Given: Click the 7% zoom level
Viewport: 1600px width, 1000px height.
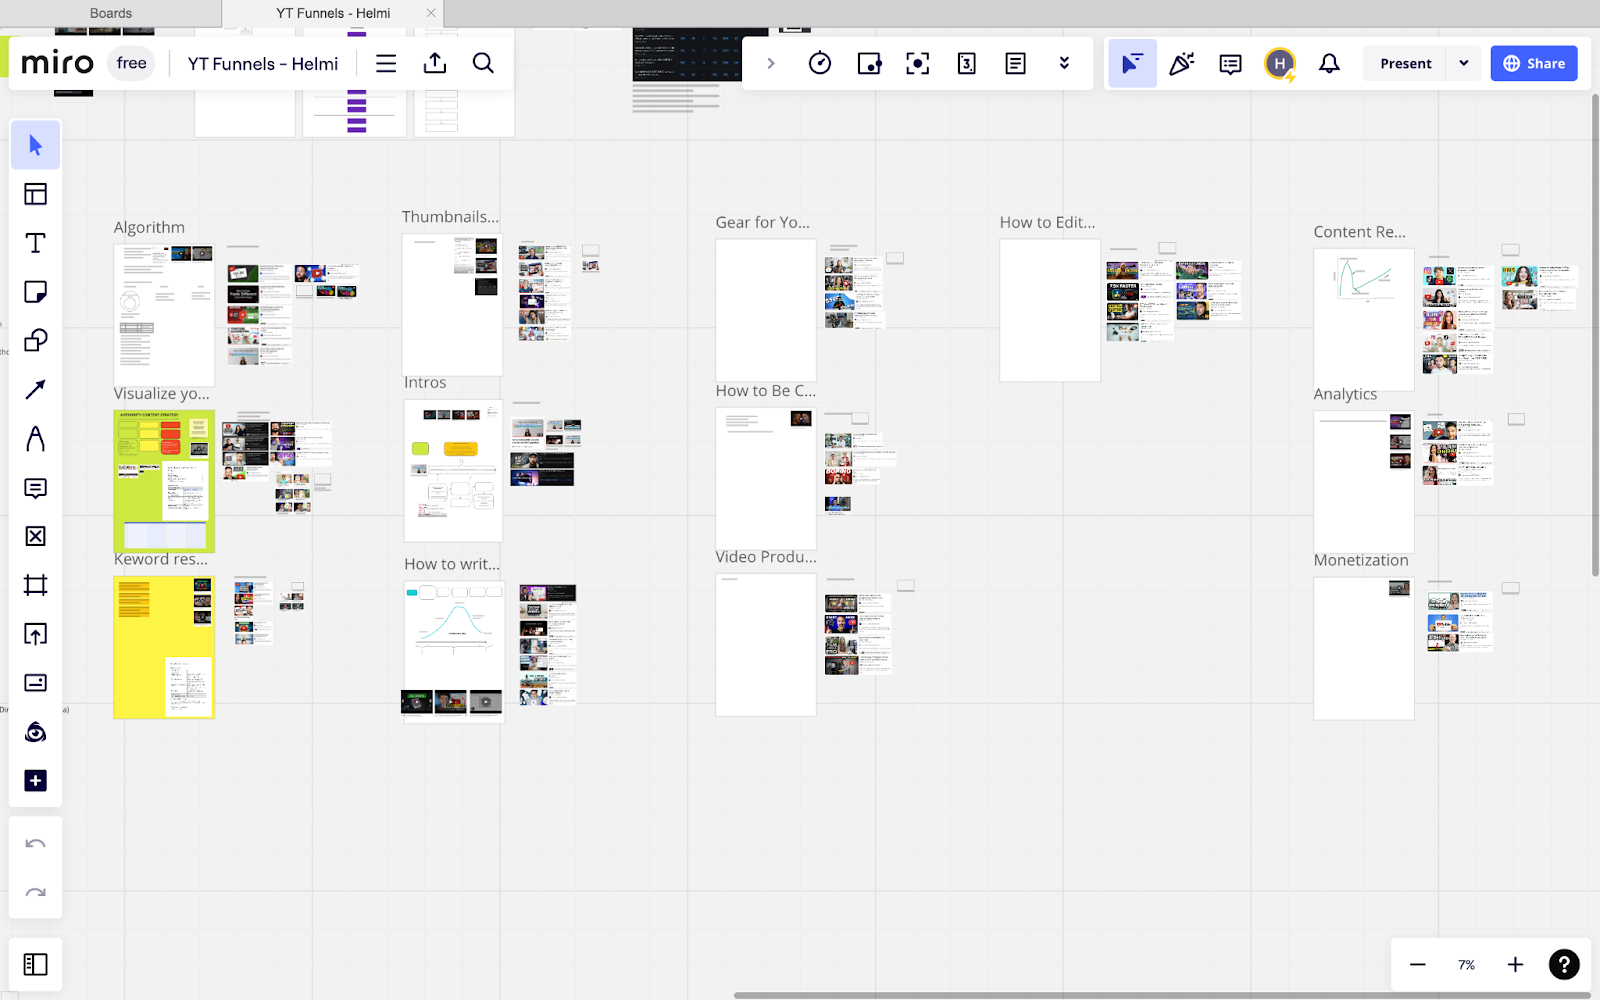Looking at the screenshot, I should click(x=1467, y=965).
